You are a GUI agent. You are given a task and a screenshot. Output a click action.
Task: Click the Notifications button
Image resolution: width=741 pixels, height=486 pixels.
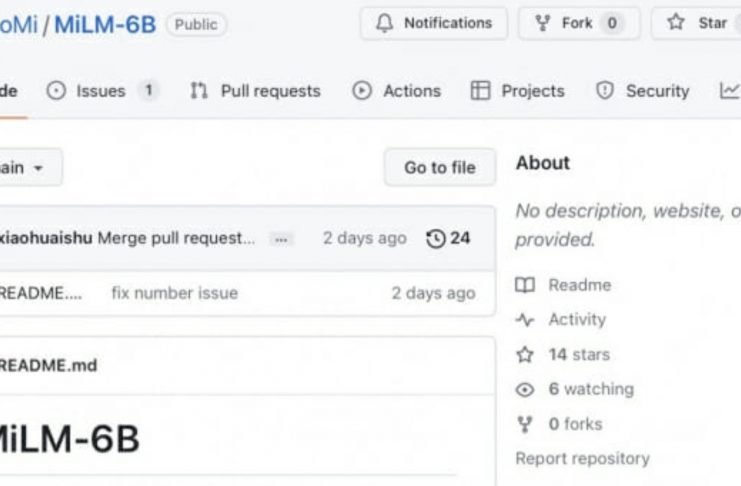(434, 23)
